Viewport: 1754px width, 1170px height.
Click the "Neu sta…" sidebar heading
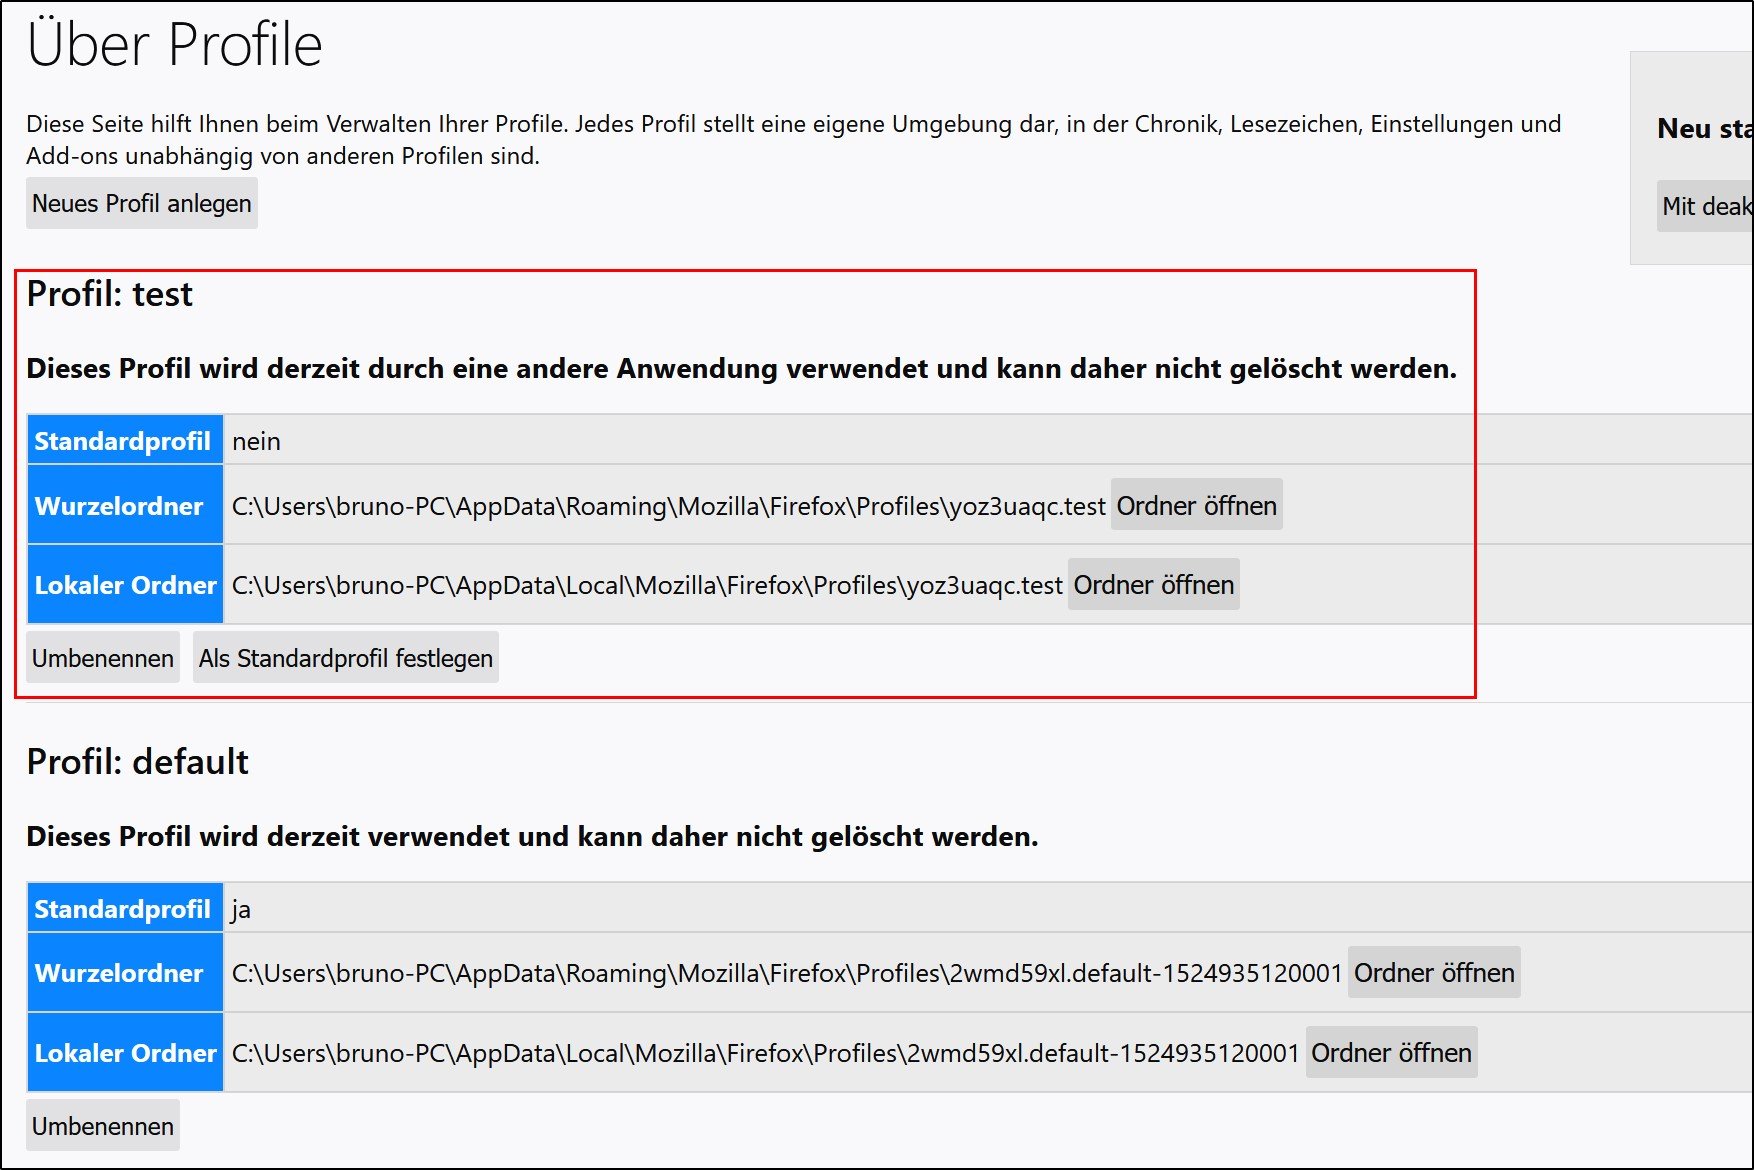pyautogui.click(x=1703, y=129)
